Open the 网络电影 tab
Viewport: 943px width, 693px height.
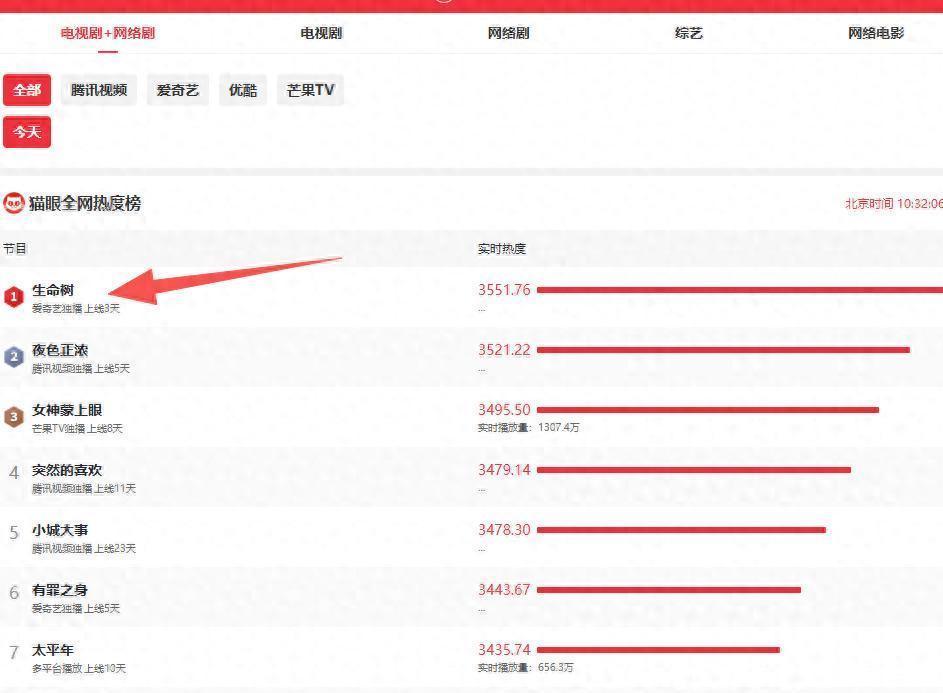coord(875,33)
